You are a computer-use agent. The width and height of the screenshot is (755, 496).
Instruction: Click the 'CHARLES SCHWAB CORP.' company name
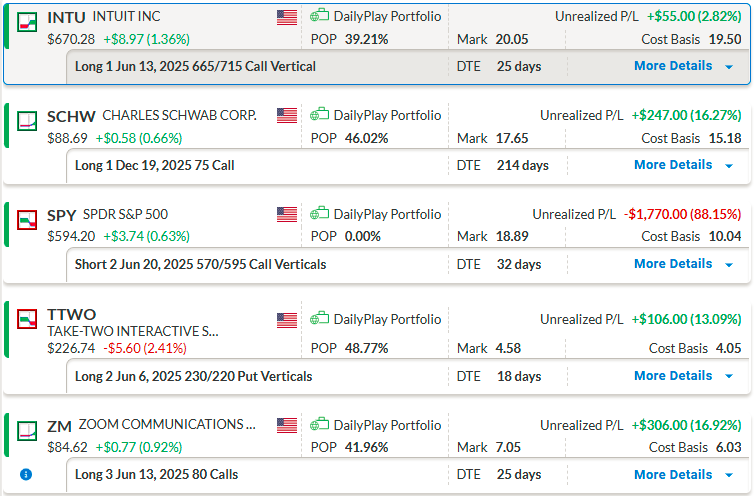tap(180, 116)
